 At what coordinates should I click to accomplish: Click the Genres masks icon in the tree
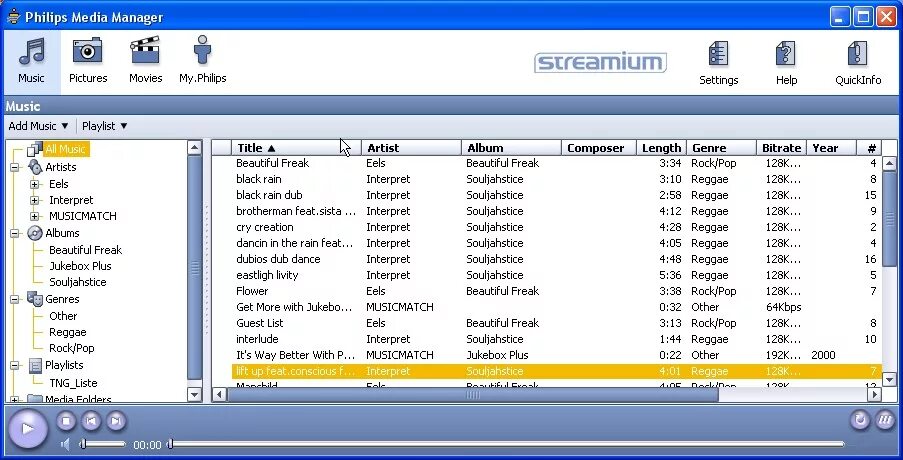35,299
